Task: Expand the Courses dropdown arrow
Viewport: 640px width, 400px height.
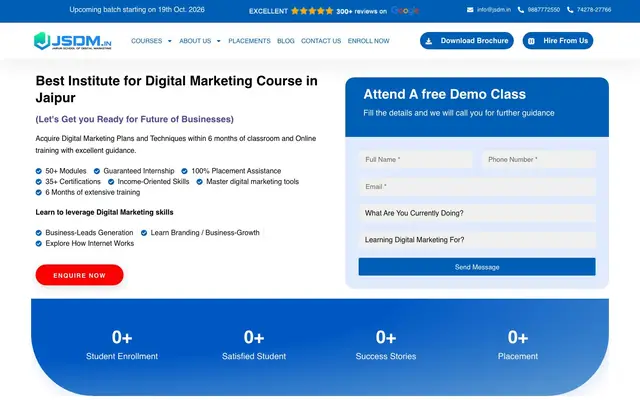Action: (x=170, y=41)
